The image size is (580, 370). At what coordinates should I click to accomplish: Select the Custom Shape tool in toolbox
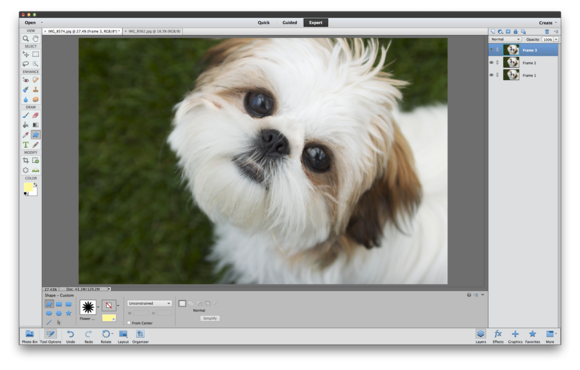tap(36, 135)
